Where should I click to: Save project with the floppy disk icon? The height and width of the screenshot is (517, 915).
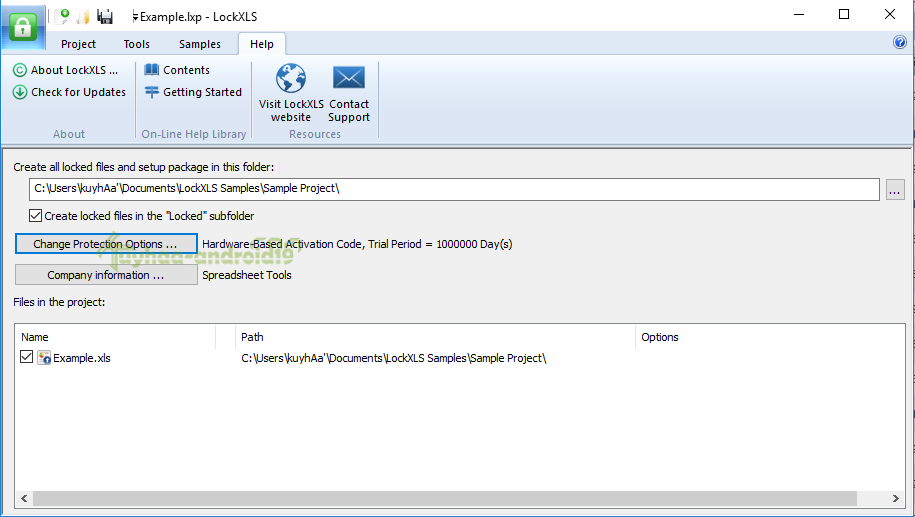105,16
